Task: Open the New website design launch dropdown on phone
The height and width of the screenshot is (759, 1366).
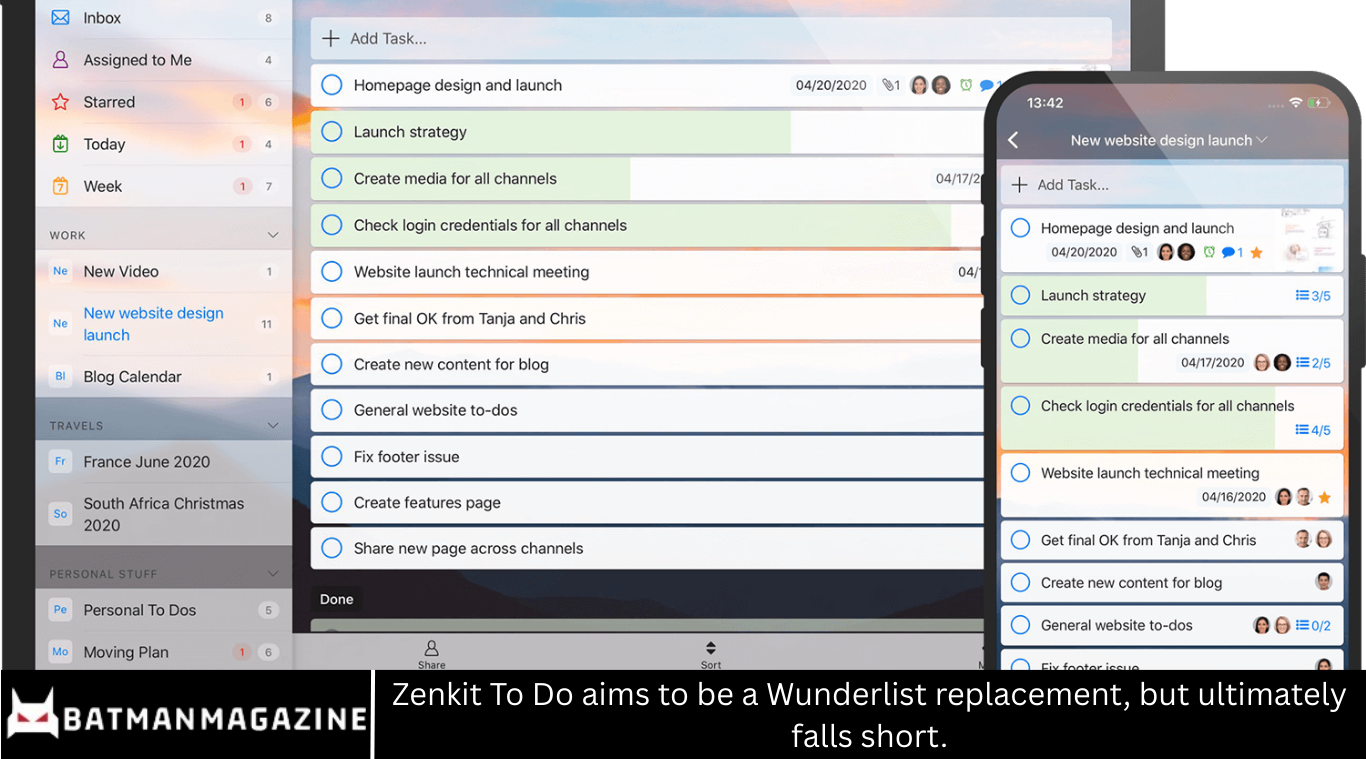Action: pos(1262,140)
